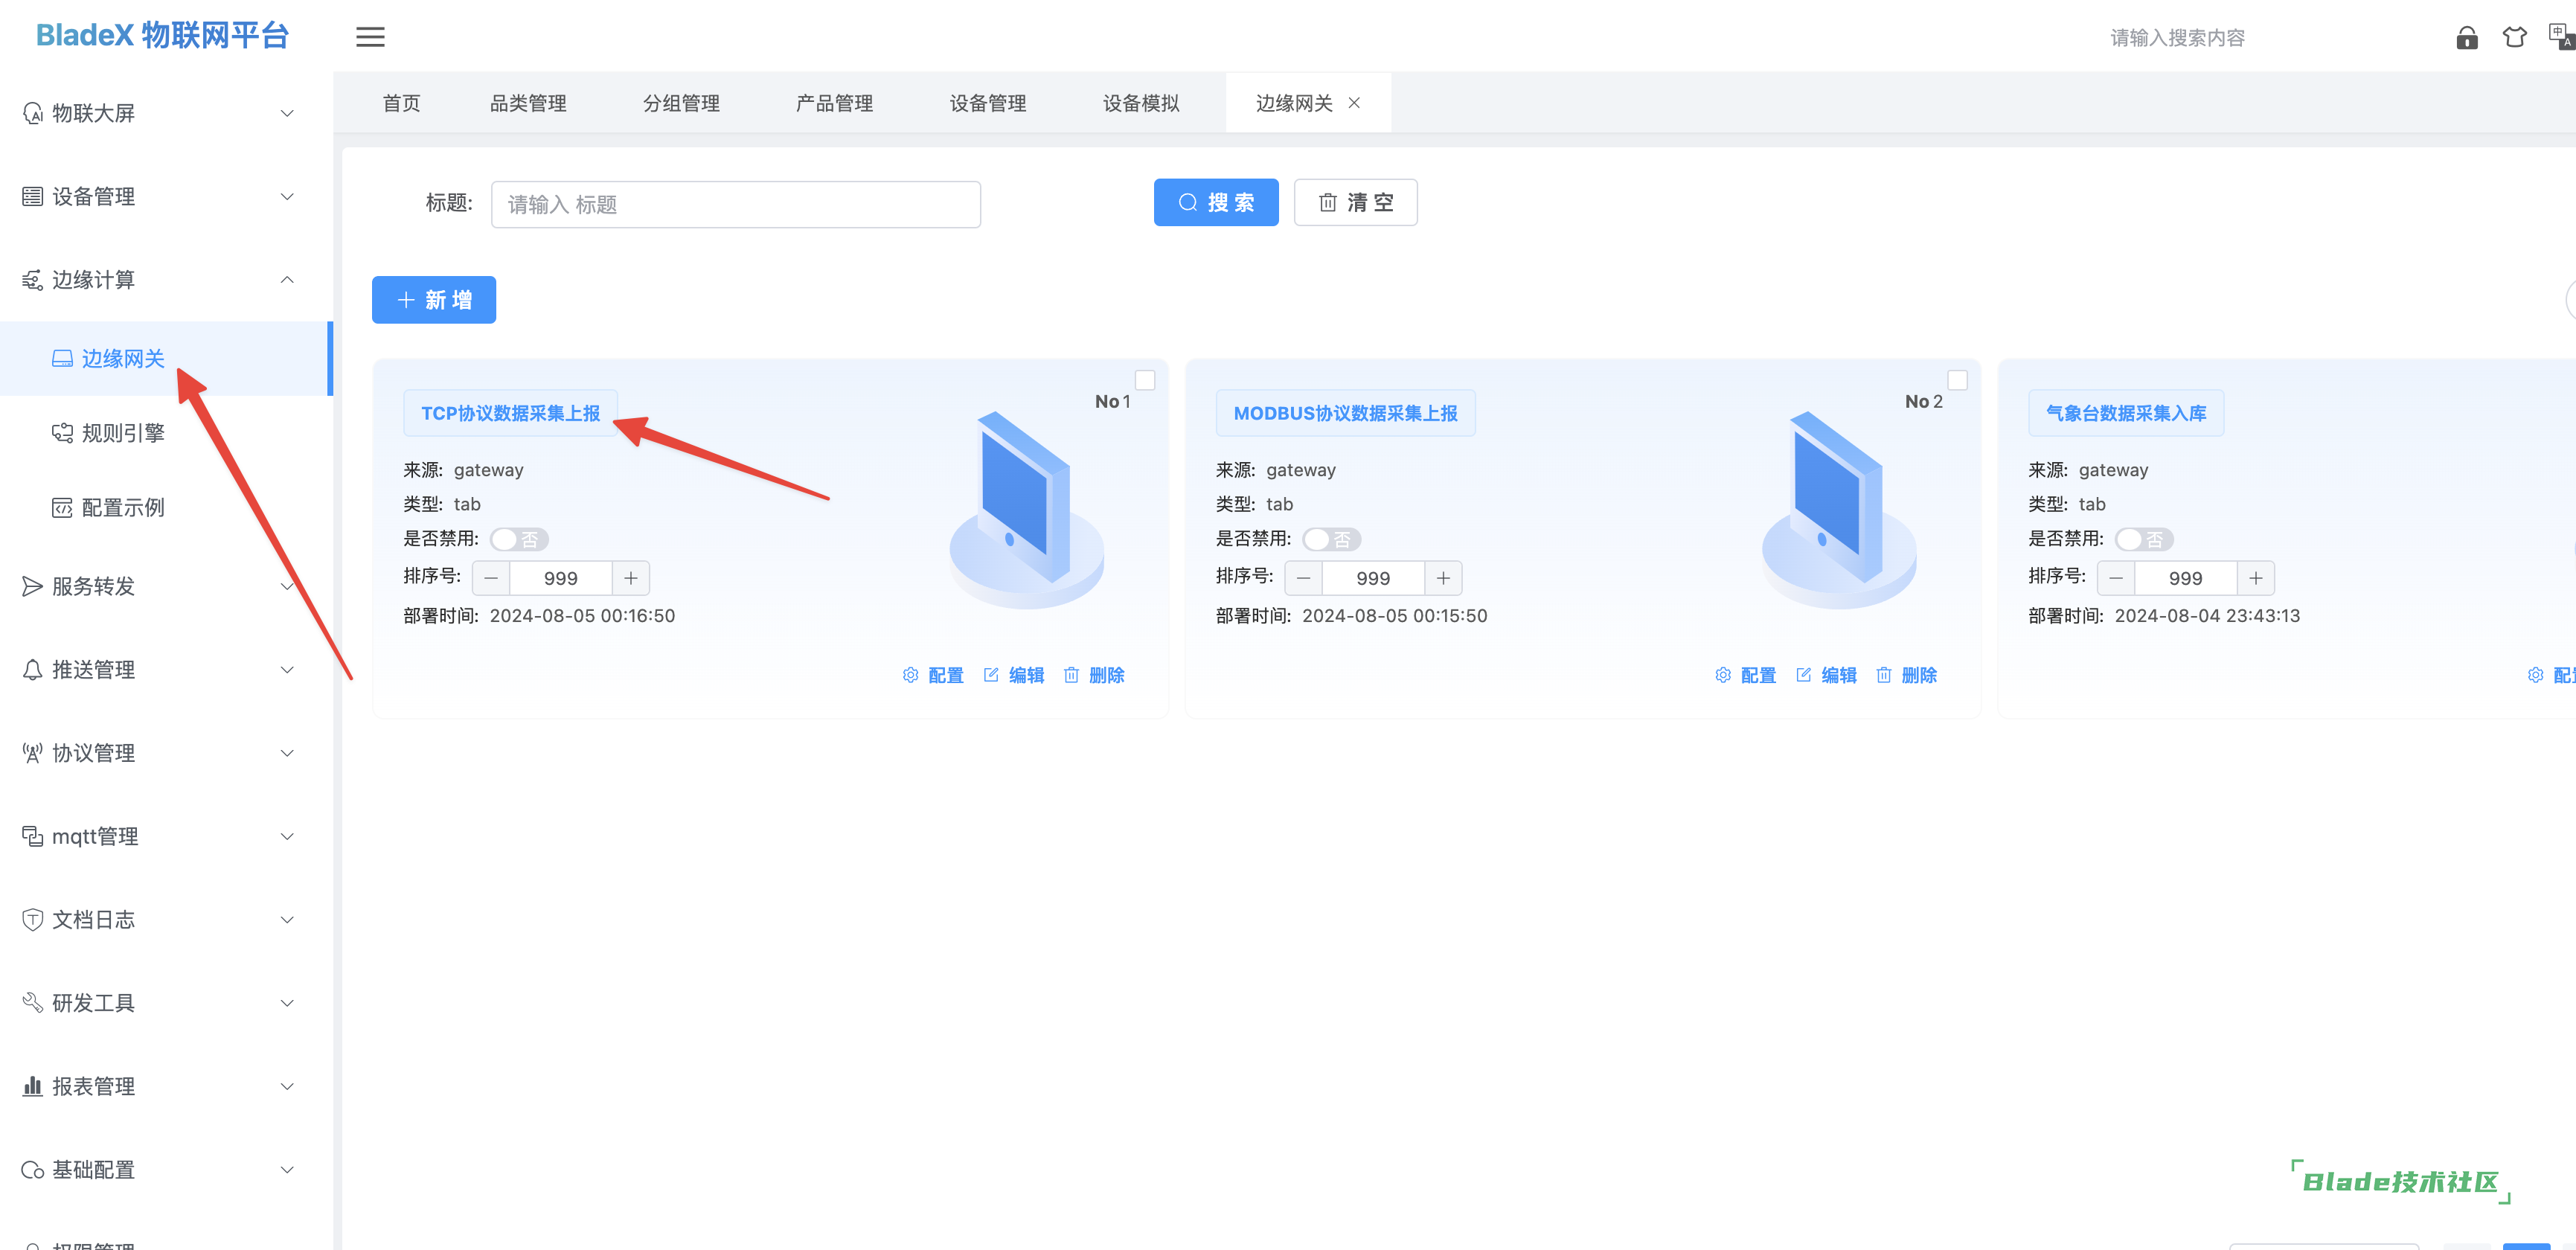Click the gear icon for 配置 on MODBUS card
The image size is (2576, 1250).
point(1722,675)
